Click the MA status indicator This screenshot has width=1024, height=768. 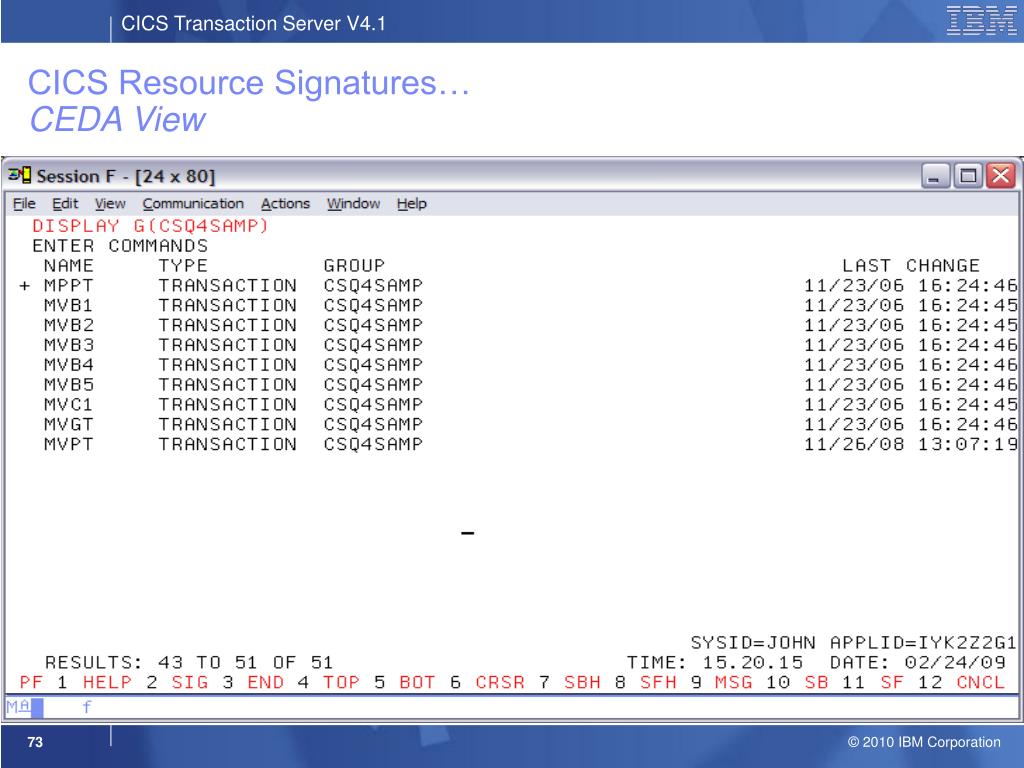18,707
